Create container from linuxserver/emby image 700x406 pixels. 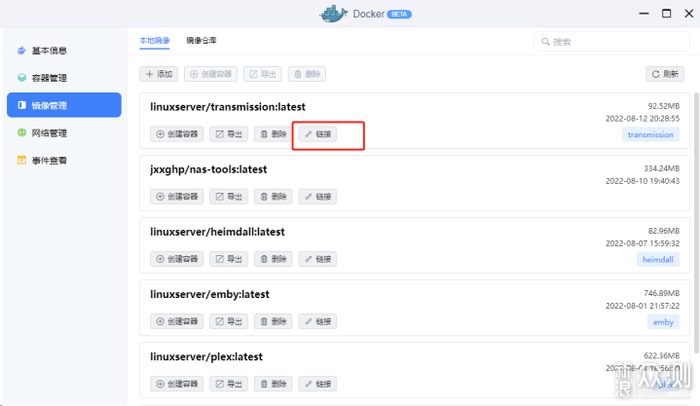click(177, 322)
